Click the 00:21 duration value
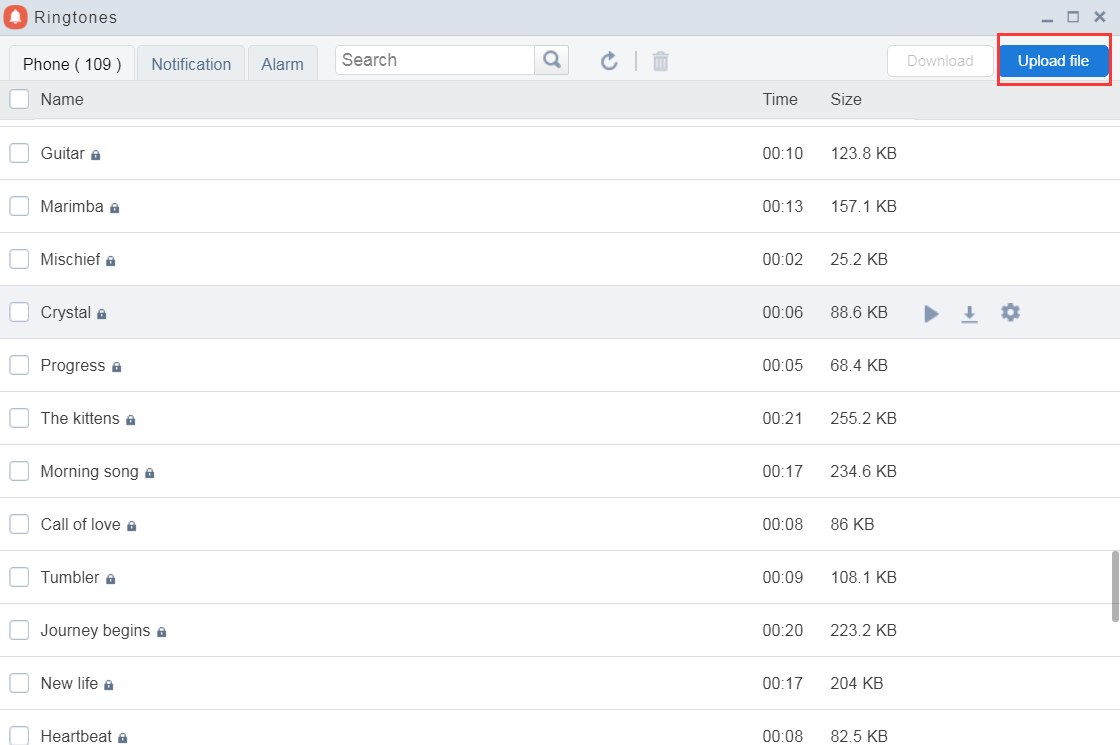Screen dimensions: 1120x745 pyautogui.click(x=782, y=418)
